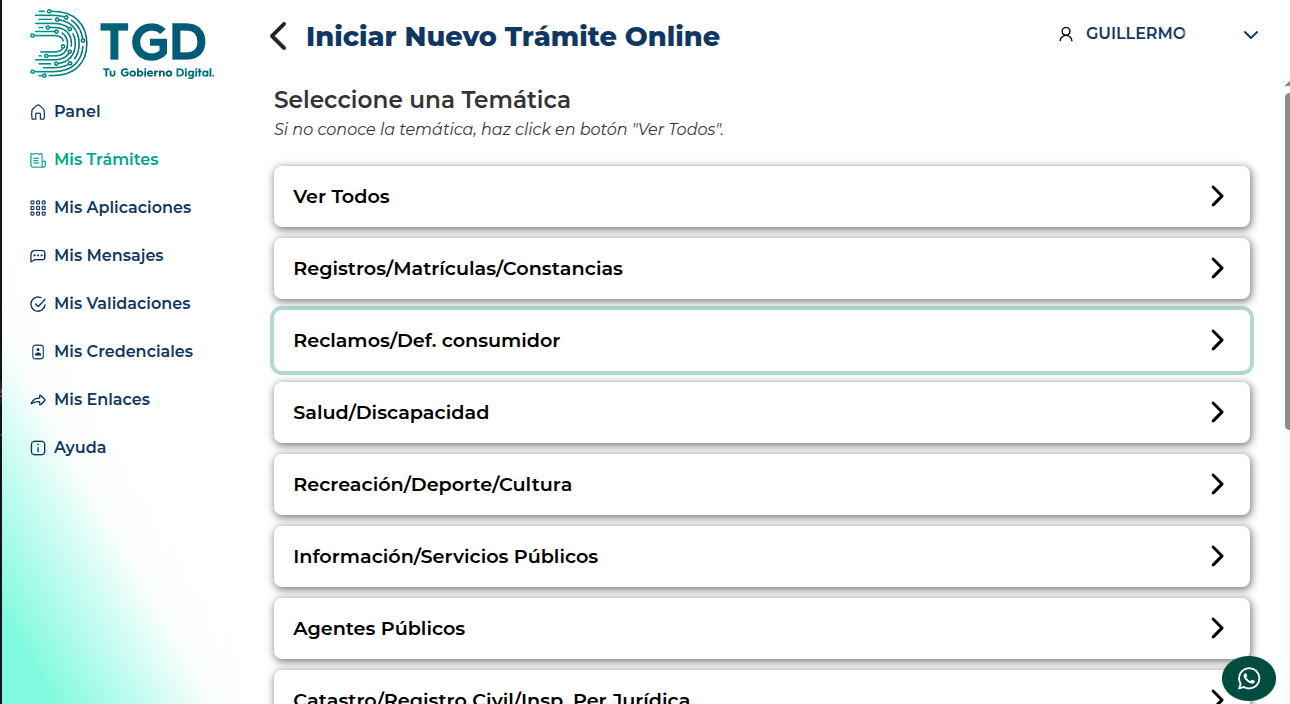Select the Registros/Matrículas/Constancias category

[x=762, y=268]
